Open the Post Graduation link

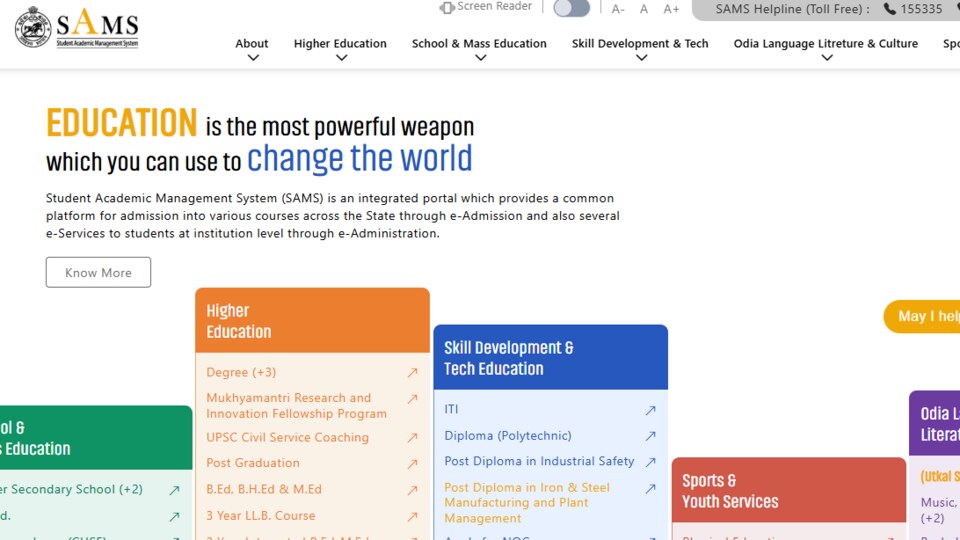[x=253, y=463]
